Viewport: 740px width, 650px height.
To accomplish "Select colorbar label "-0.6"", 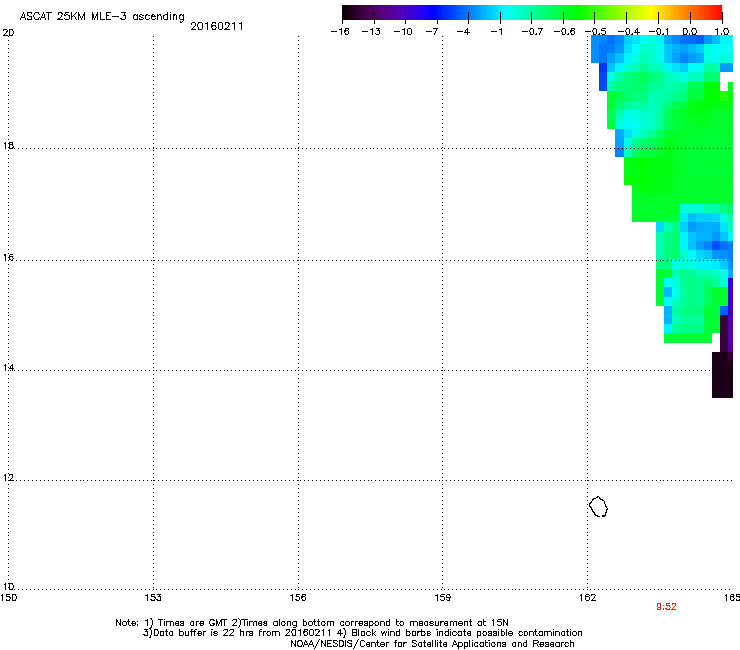I will (x=564, y=32).
